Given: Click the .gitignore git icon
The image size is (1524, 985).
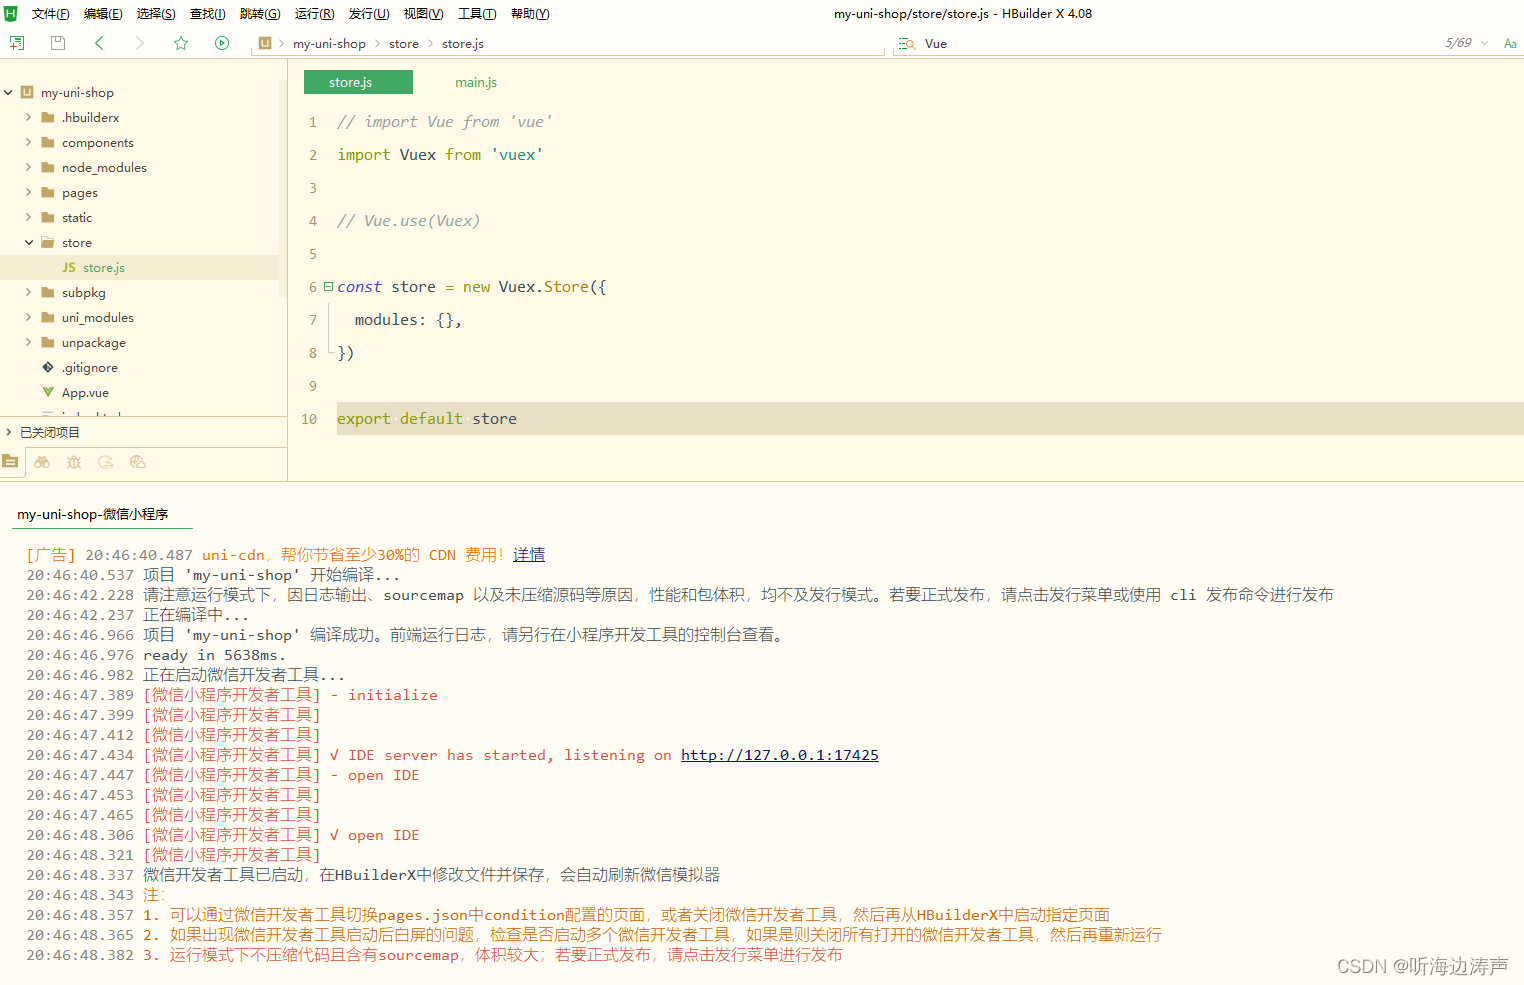Looking at the screenshot, I should [x=48, y=367].
